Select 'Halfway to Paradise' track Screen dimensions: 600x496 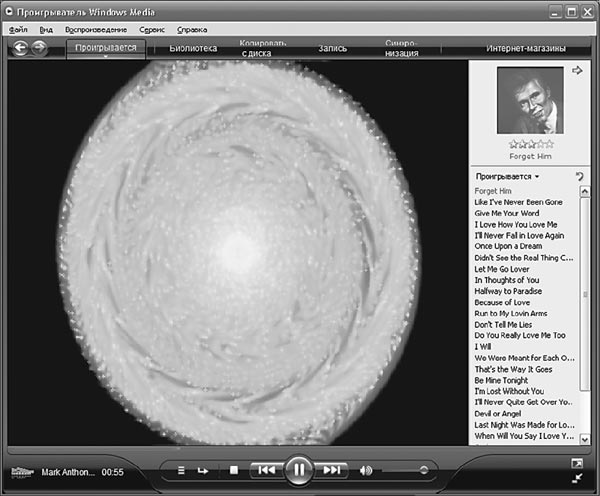(x=508, y=291)
